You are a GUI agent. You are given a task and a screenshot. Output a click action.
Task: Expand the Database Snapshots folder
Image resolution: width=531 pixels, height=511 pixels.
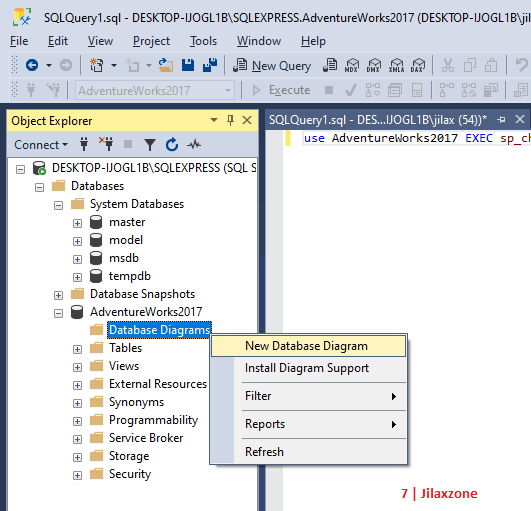59,295
